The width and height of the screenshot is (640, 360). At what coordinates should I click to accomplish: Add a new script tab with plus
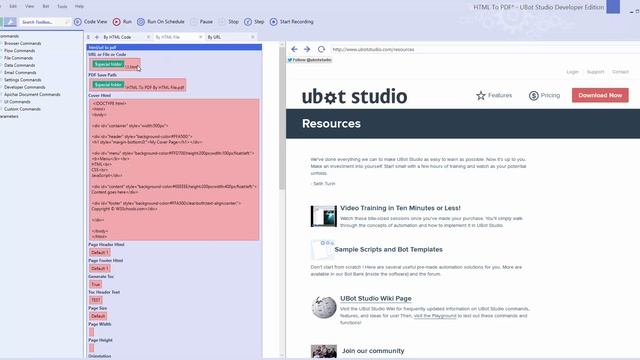97,37
